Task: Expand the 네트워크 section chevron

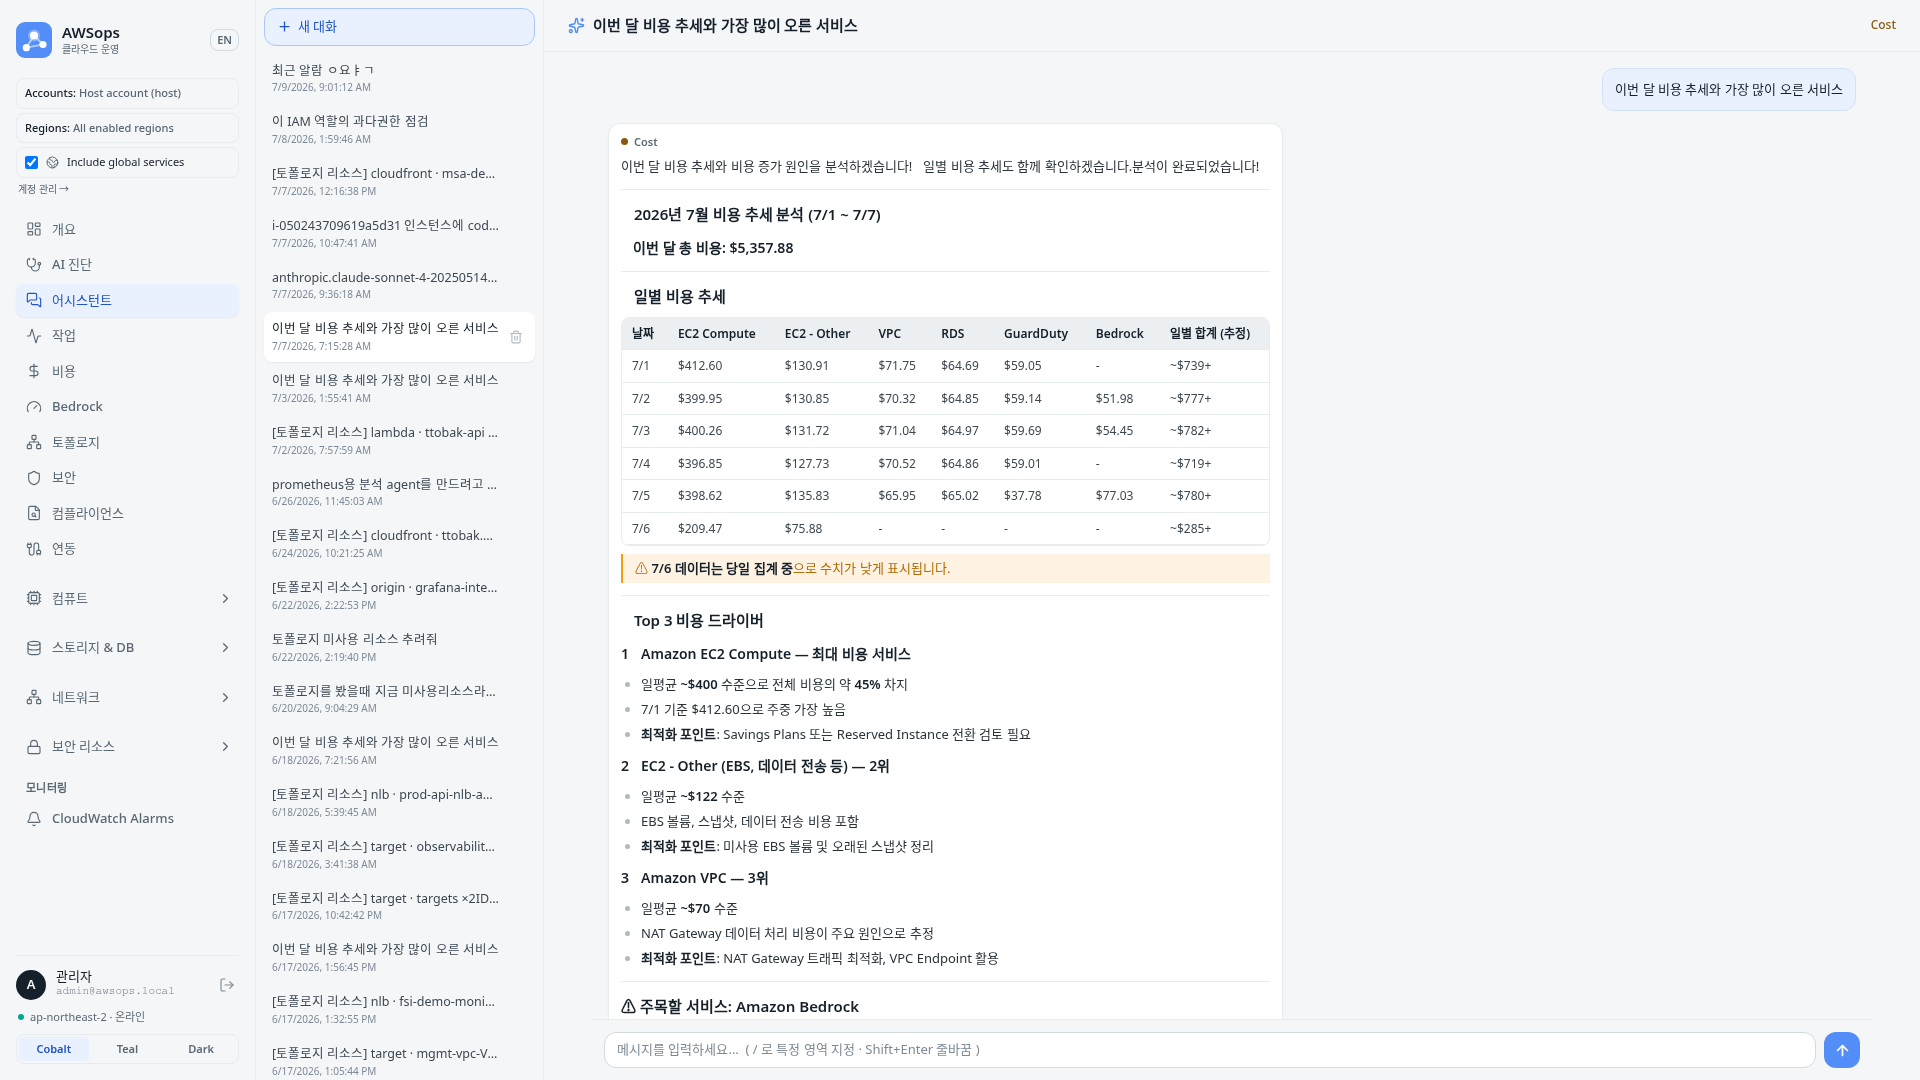Action: 225,697
